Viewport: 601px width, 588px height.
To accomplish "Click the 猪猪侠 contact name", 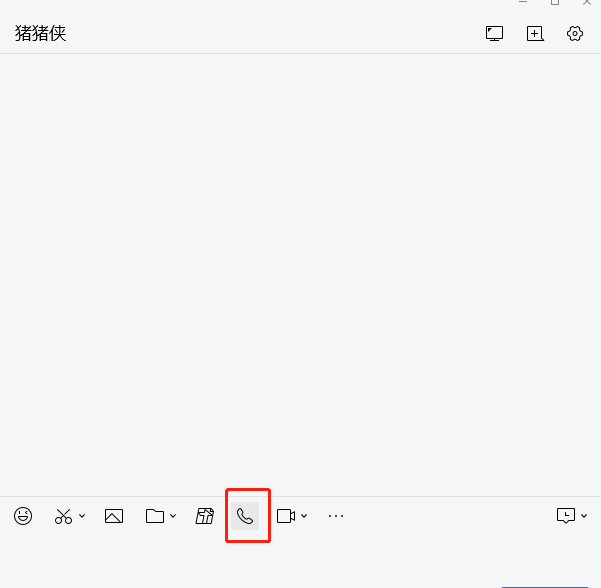I will point(41,33).
